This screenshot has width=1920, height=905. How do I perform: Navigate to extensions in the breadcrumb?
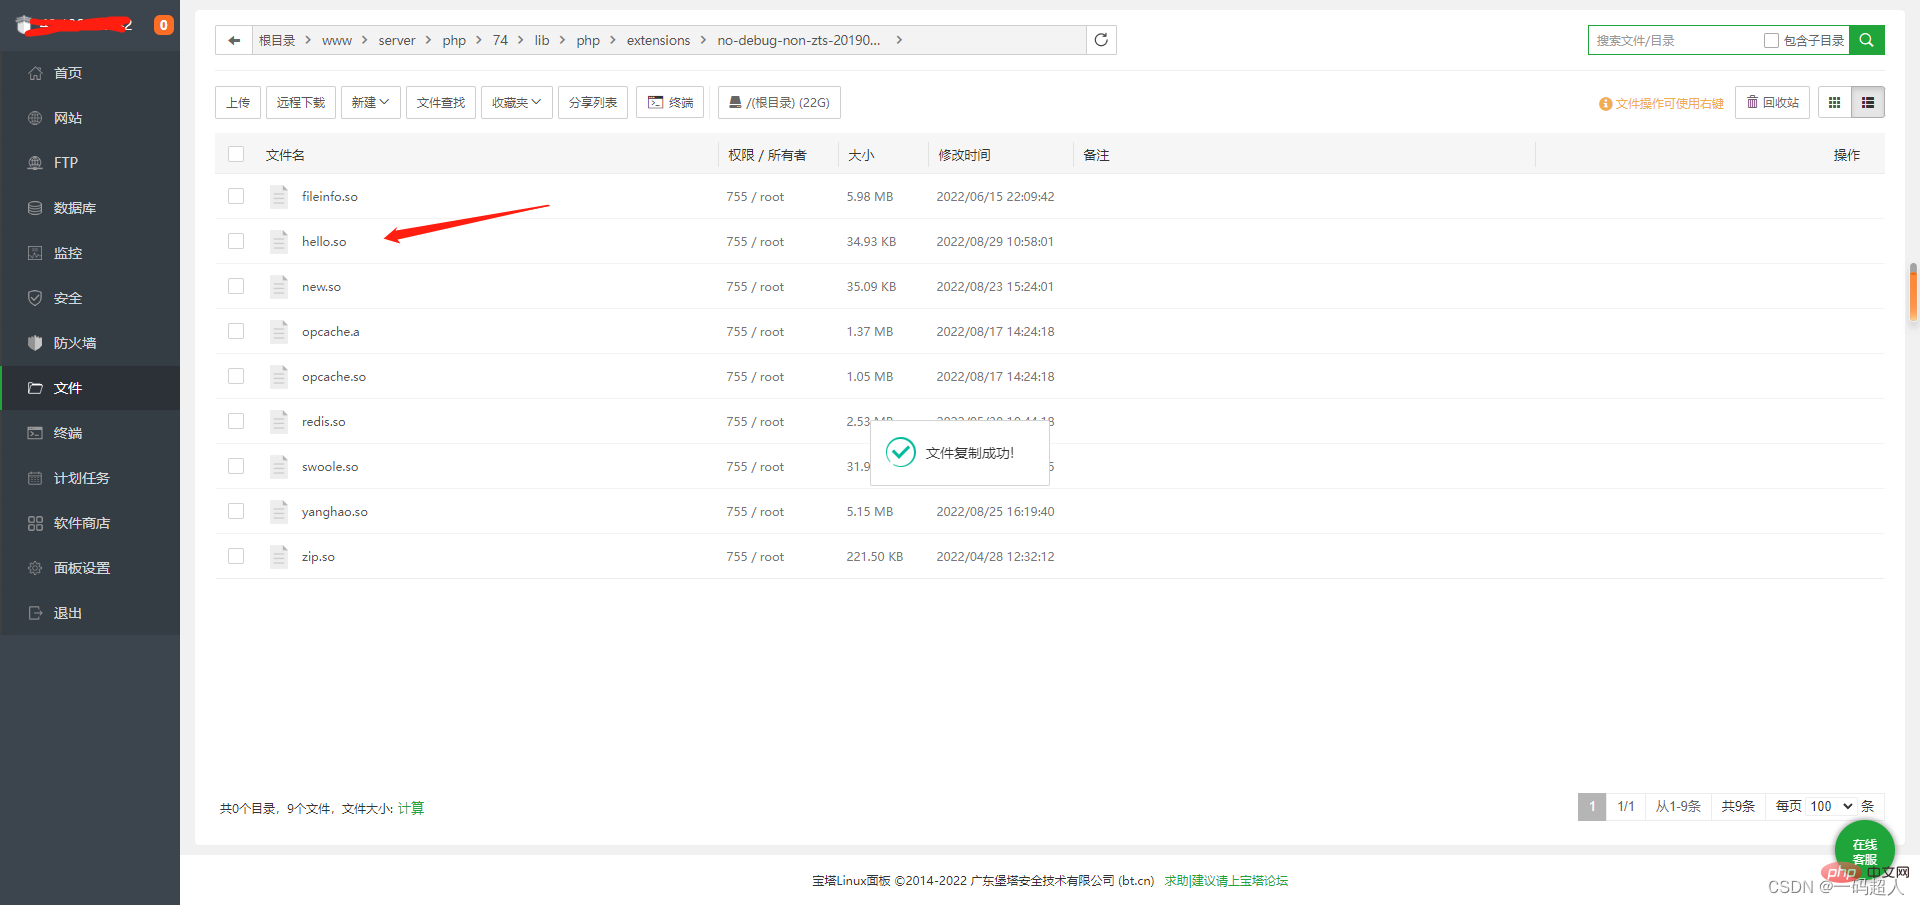tap(658, 40)
